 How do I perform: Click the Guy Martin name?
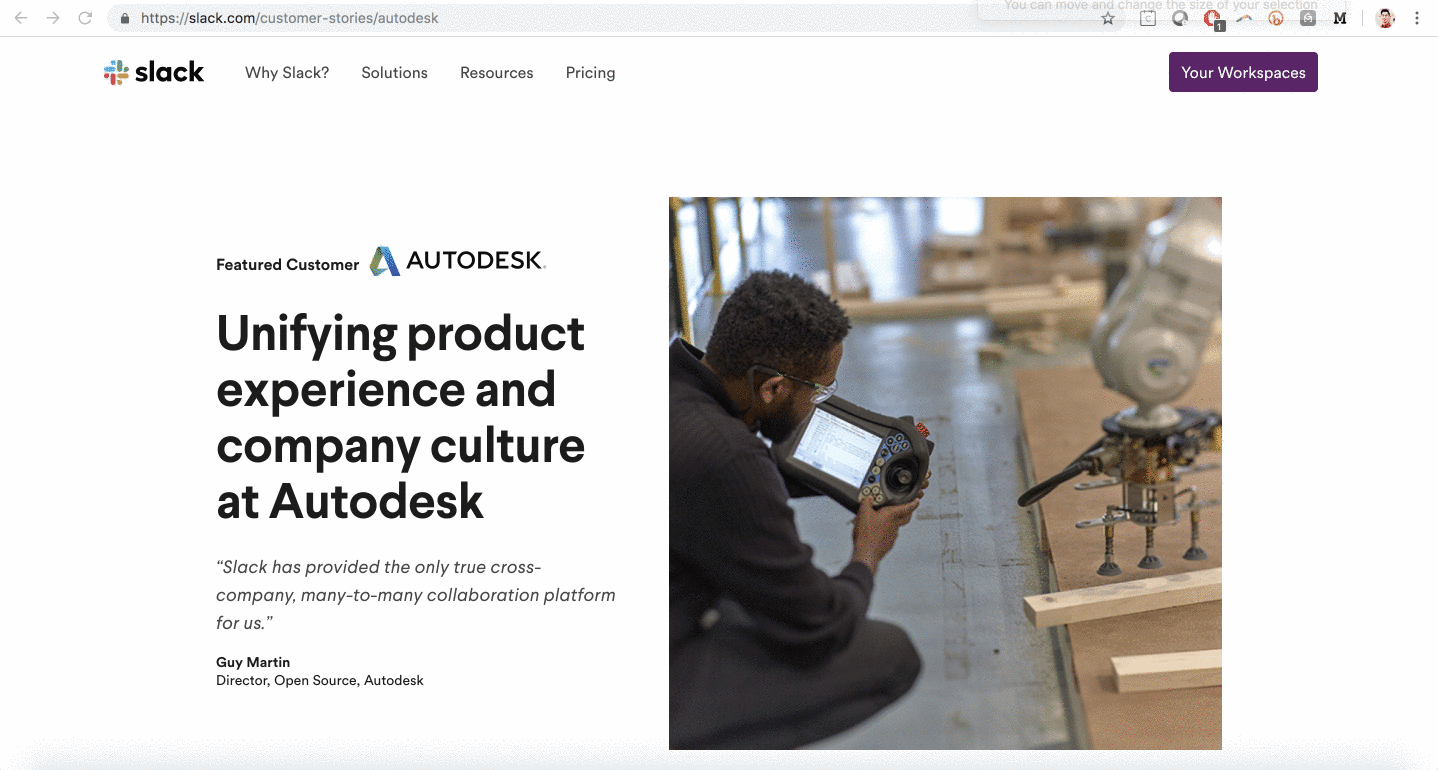(253, 662)
